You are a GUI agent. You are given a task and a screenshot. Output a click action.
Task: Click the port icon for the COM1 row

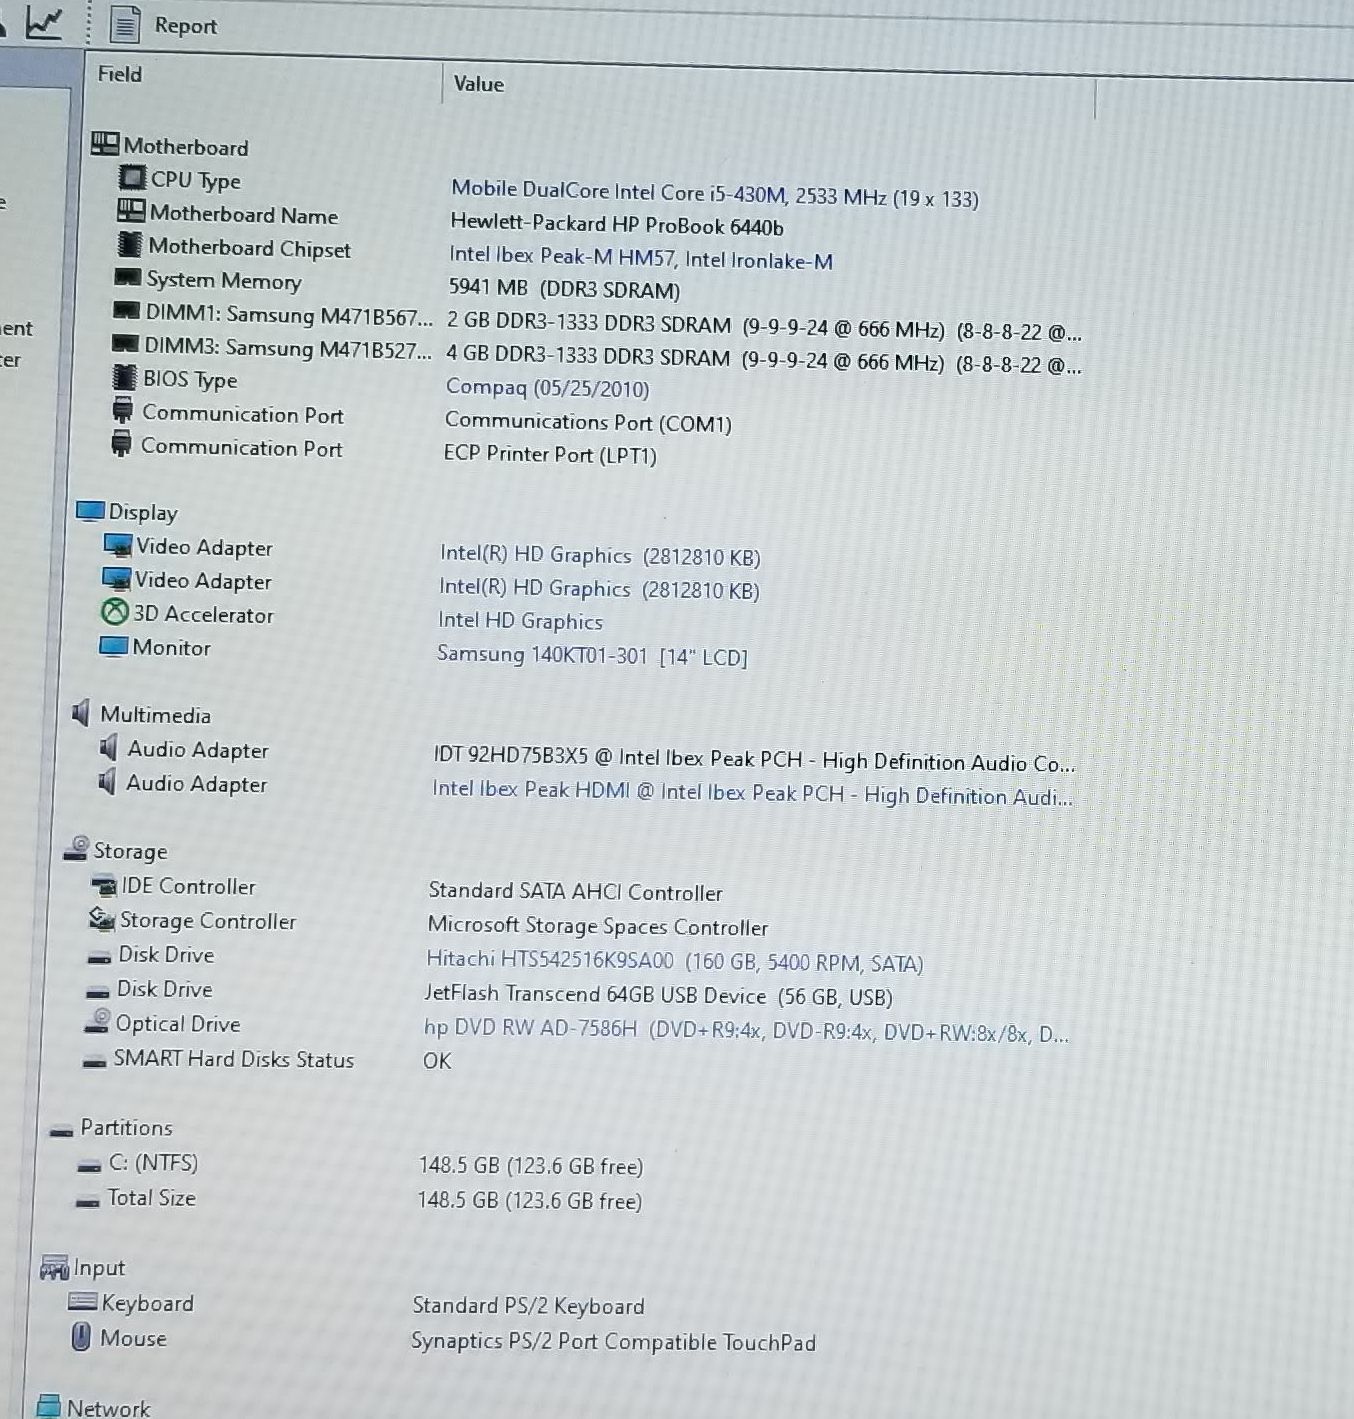123,410
